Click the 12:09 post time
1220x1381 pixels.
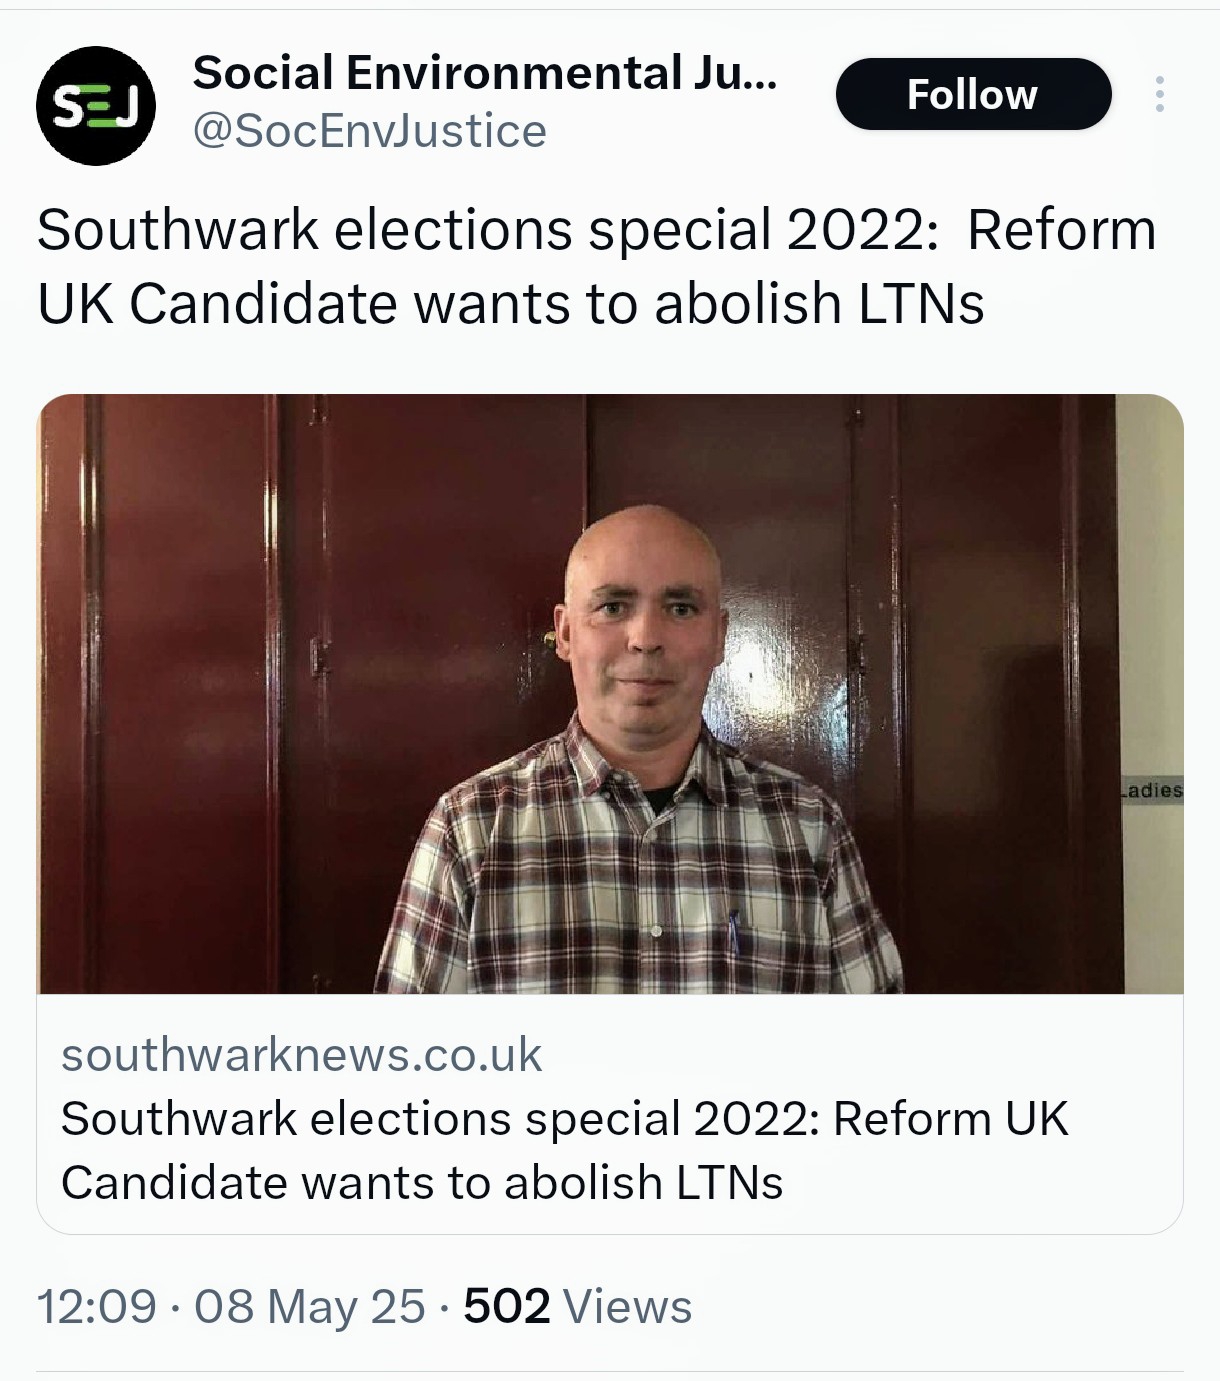point(96,1307)
